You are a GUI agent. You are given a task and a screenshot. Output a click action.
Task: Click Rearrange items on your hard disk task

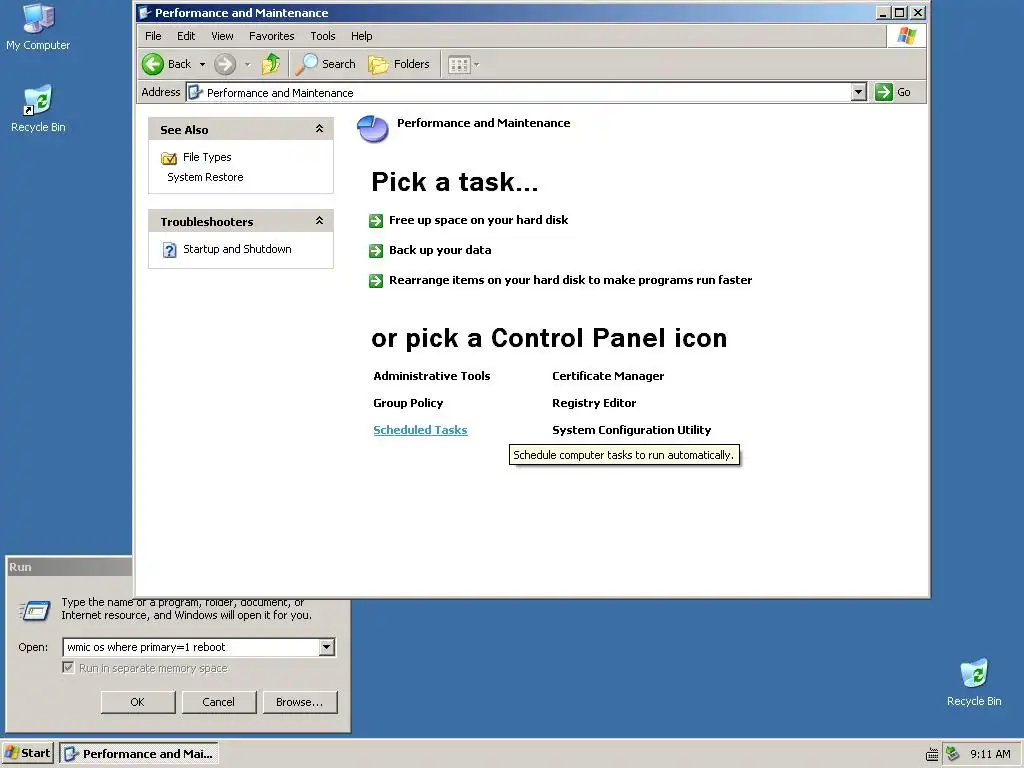click(x=571, y=280)
